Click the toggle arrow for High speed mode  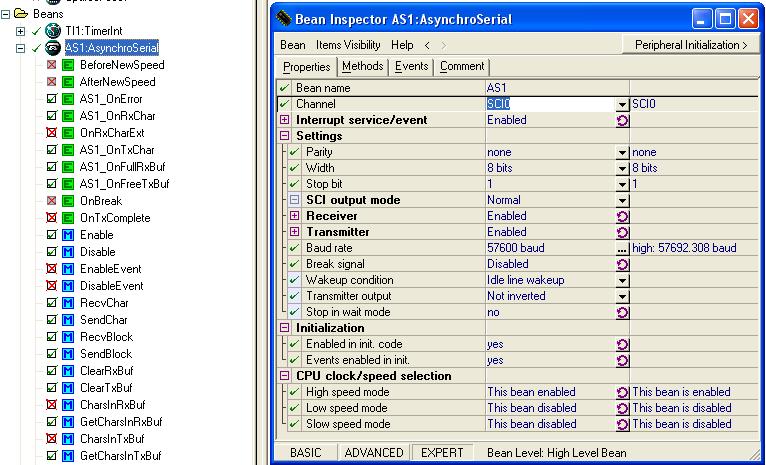[622, 392]
